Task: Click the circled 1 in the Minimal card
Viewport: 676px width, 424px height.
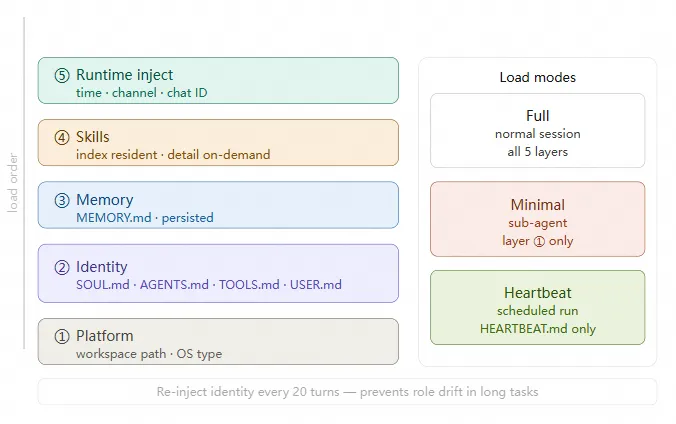Action: pos(539,241)
